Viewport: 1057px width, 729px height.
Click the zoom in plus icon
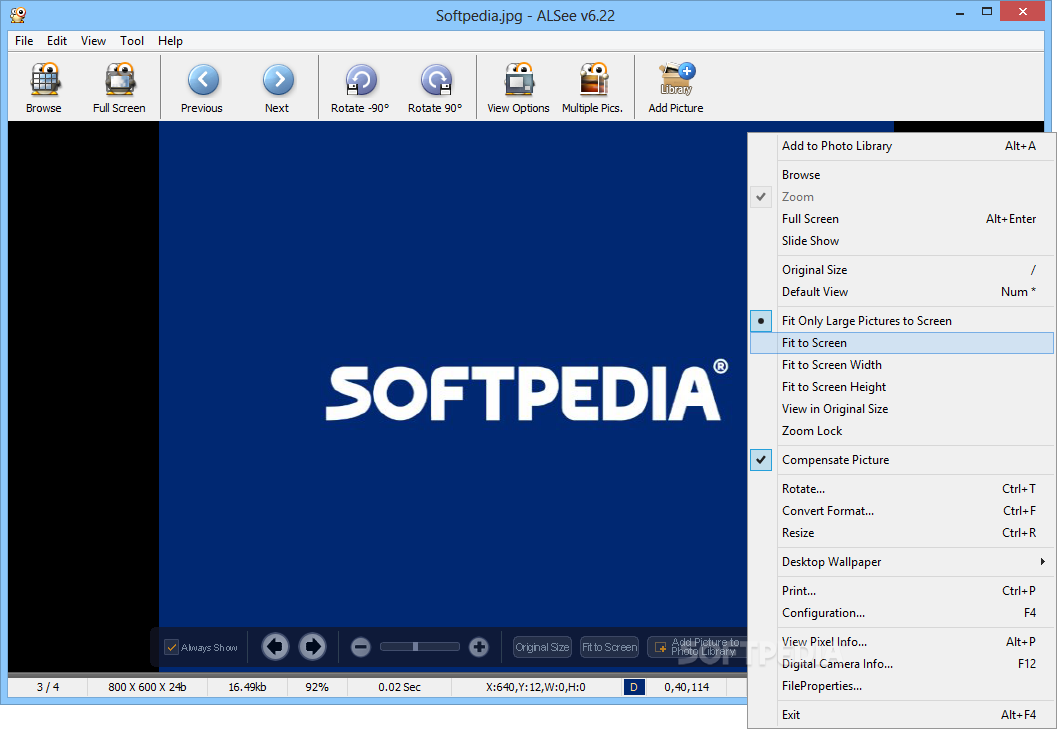tap(479, 647)
